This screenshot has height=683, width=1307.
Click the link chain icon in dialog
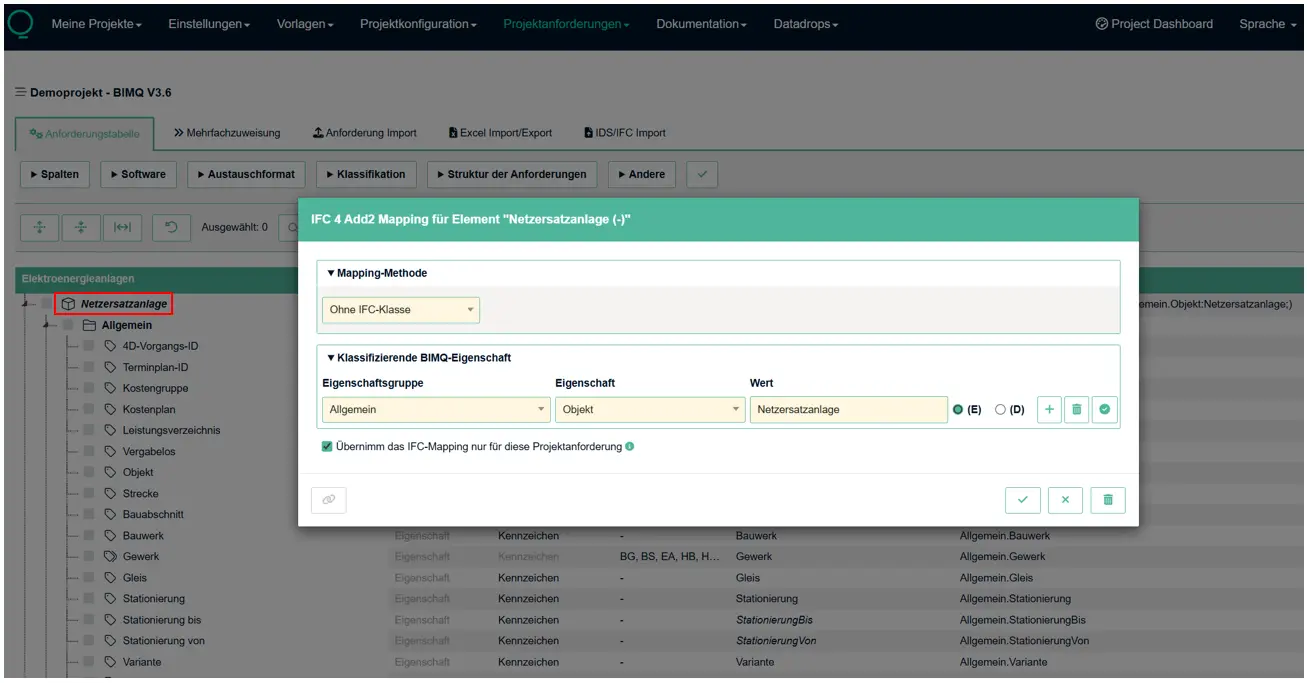tap(329, 500)
